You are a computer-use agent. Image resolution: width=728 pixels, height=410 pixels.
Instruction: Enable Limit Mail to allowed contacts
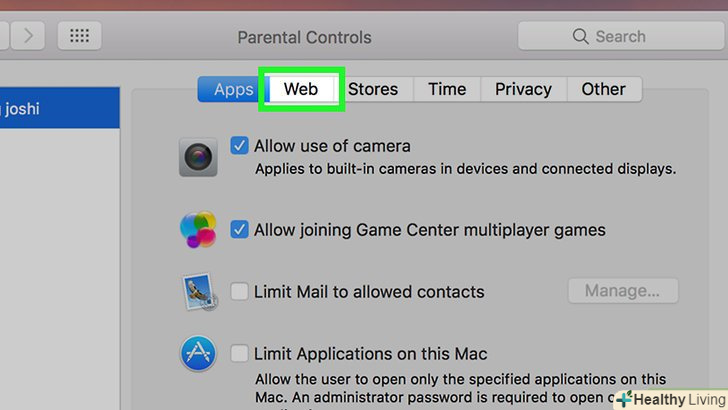[239, 292]
